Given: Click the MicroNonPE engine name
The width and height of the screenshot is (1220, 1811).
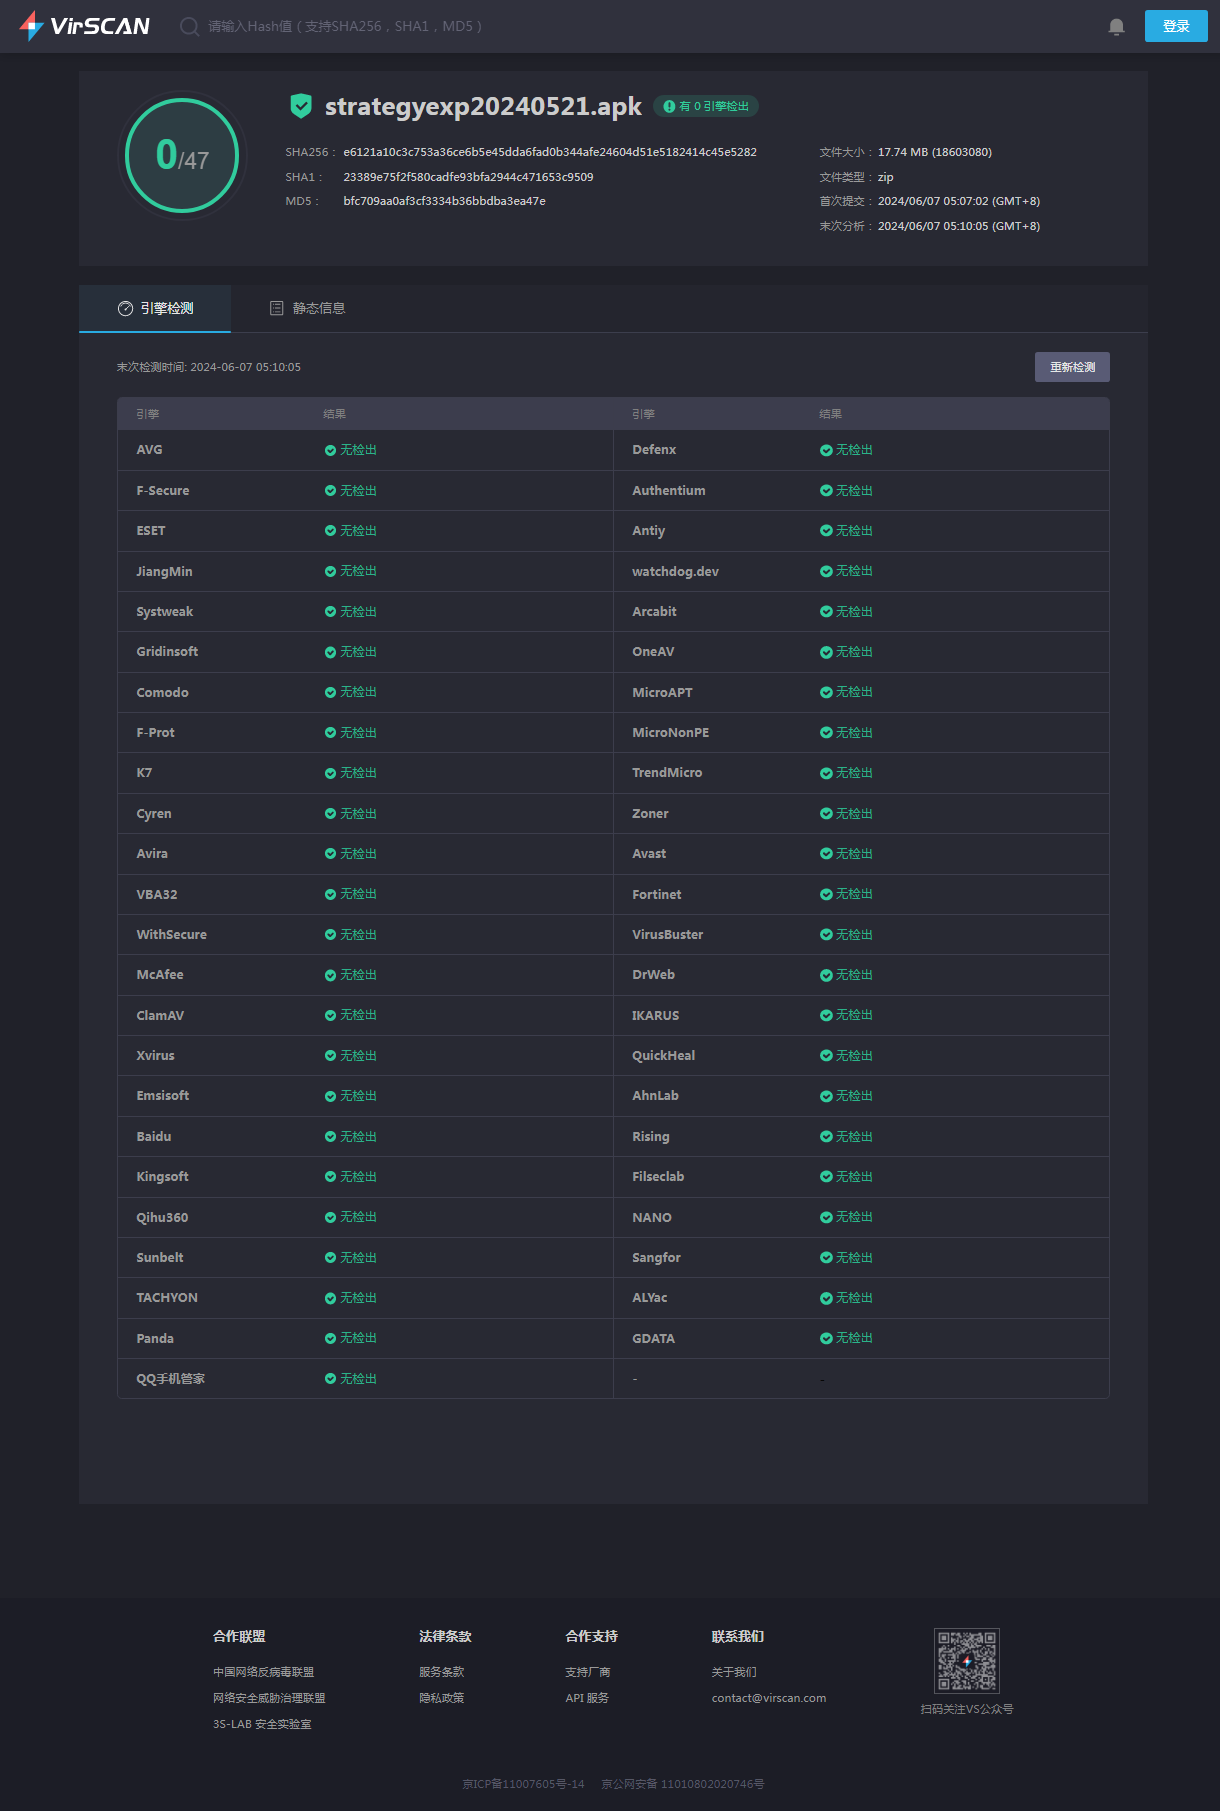Looking at the screenshot, I should coord(671,733).
